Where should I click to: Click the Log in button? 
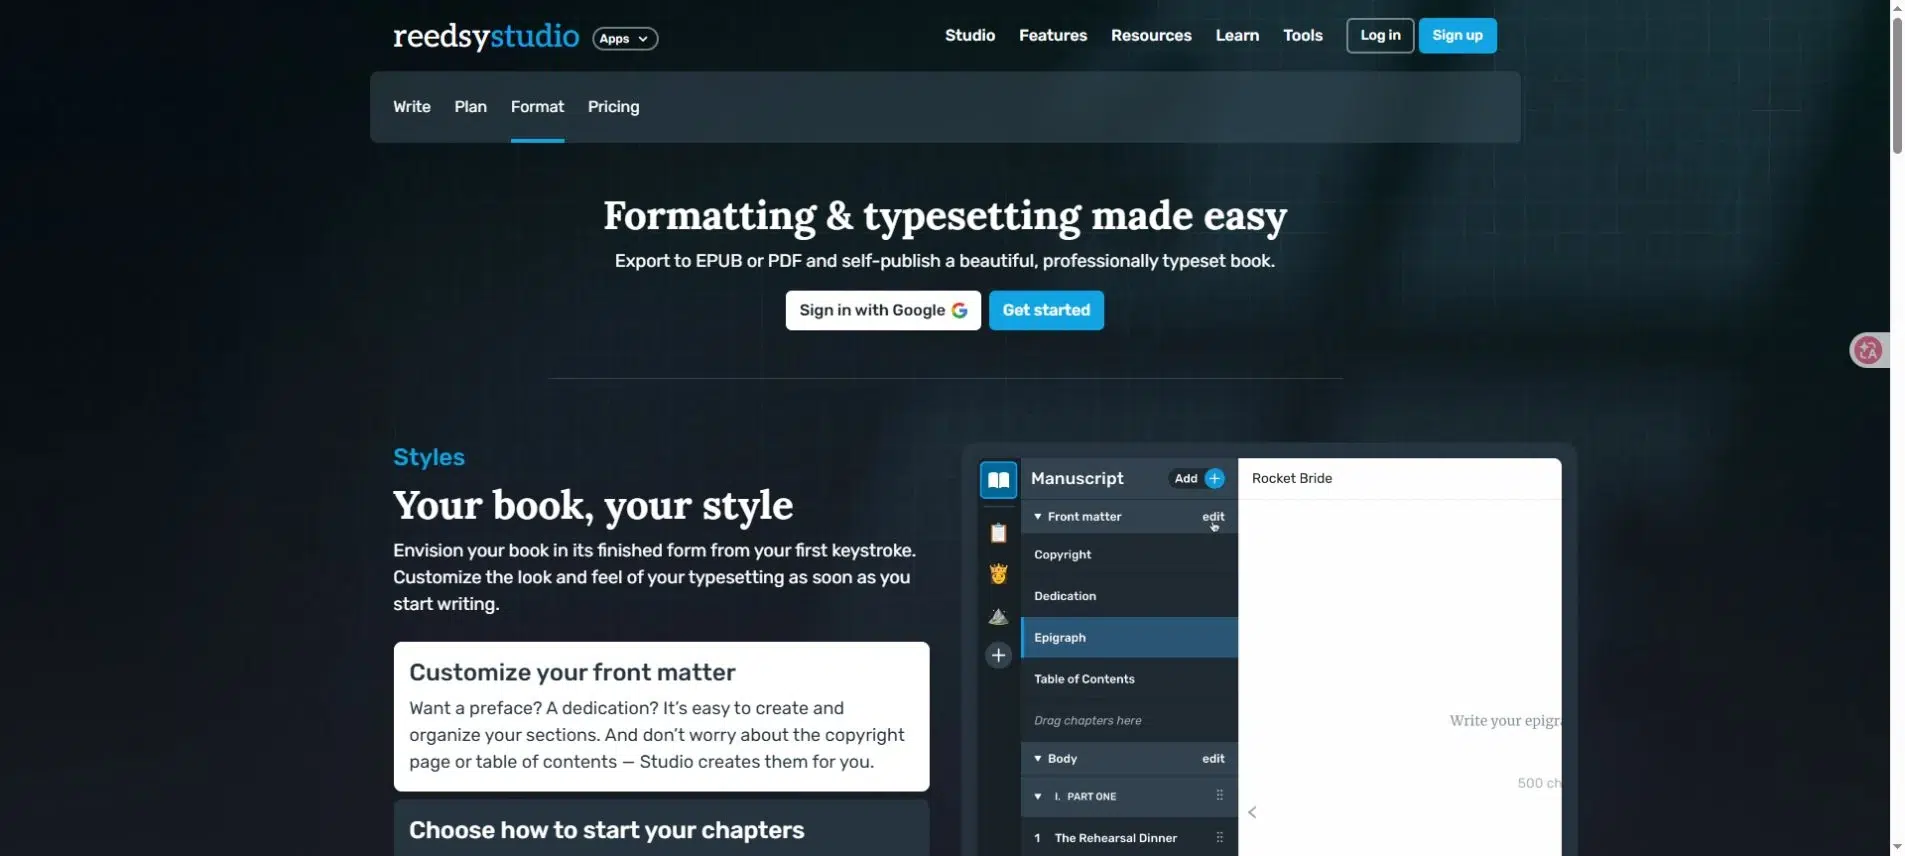click(x=1380, y=35)
